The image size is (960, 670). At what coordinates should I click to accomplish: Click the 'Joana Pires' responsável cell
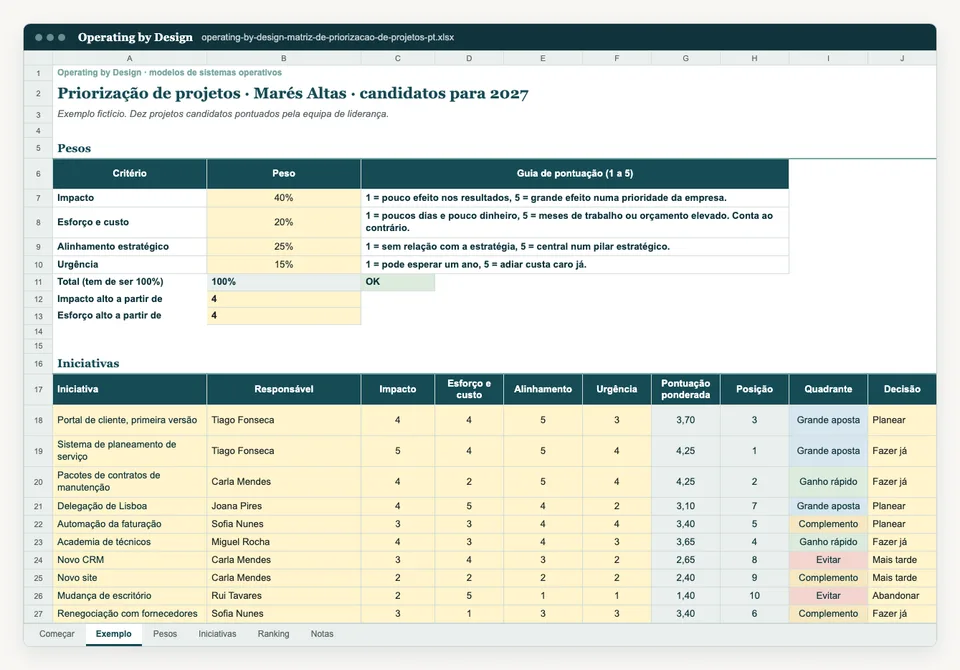pyautogui.click(x=283, y=506)
